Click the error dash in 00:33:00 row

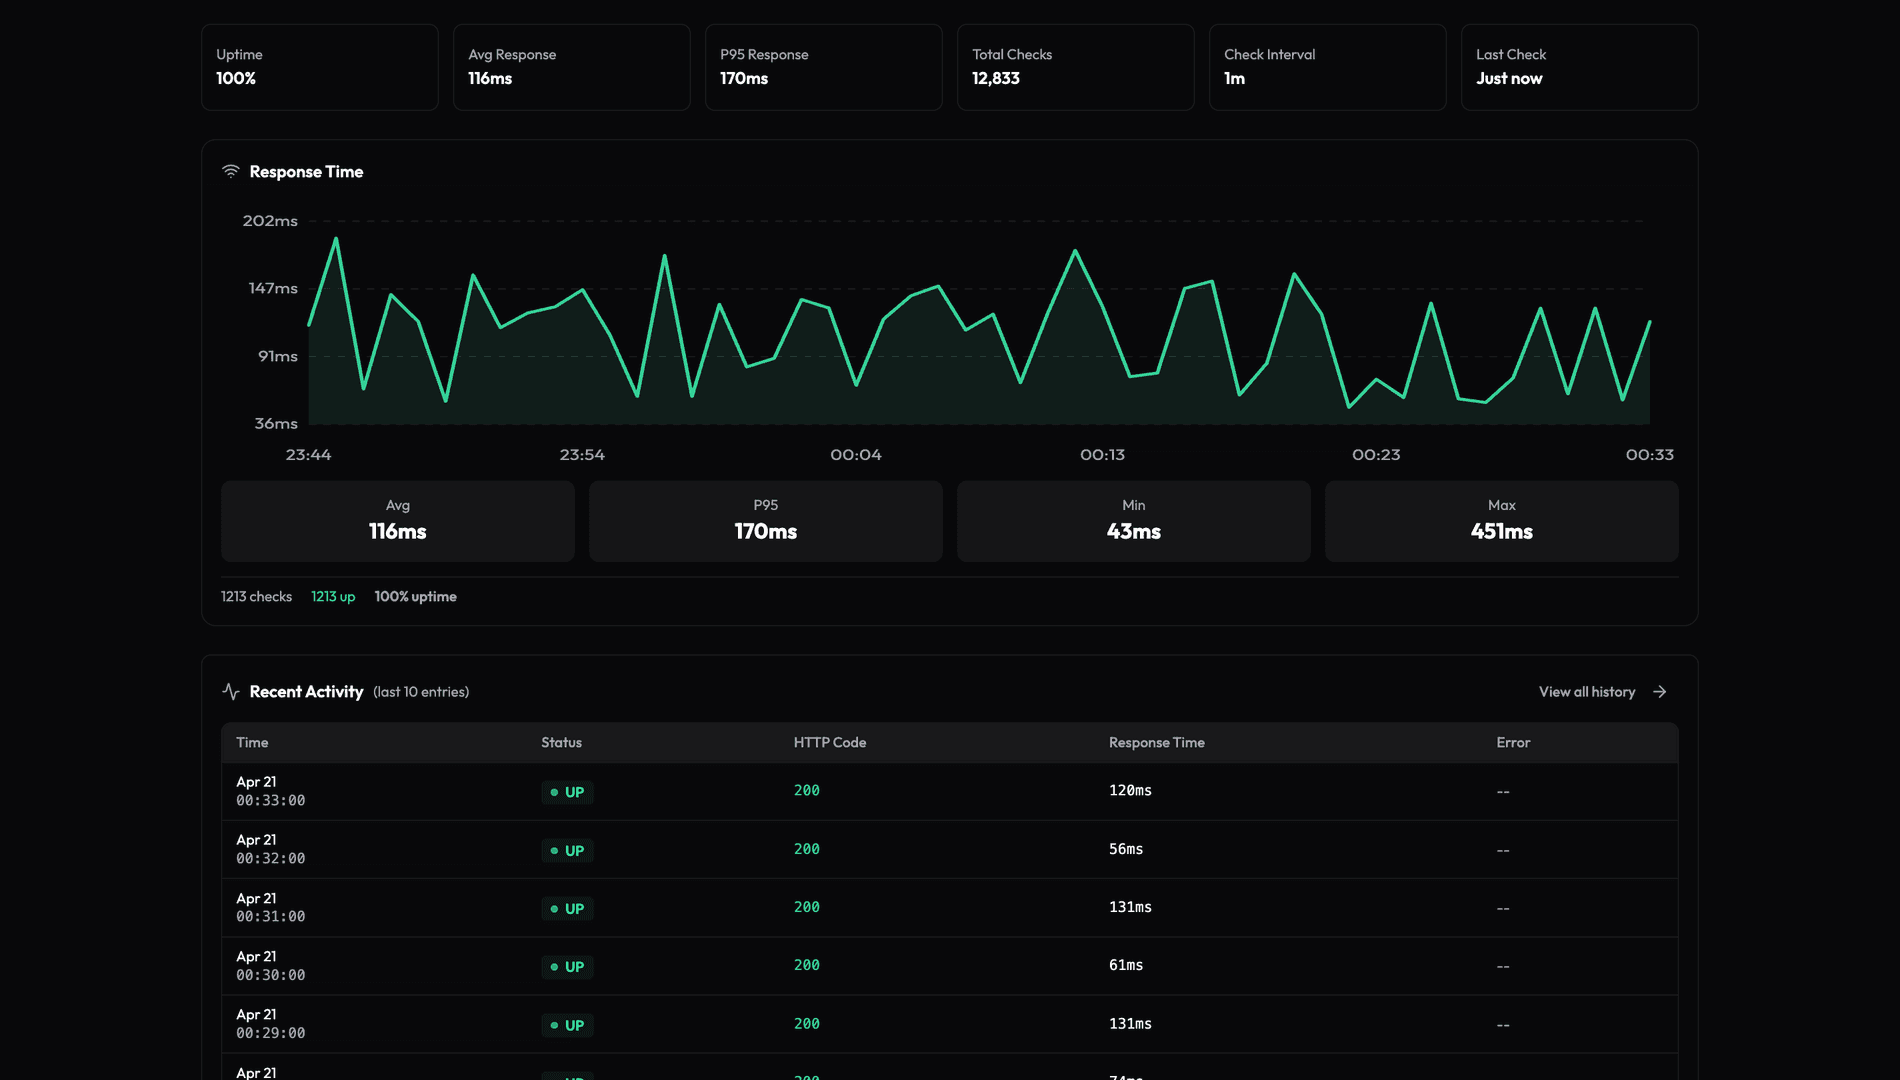[x=1503, y=792]
